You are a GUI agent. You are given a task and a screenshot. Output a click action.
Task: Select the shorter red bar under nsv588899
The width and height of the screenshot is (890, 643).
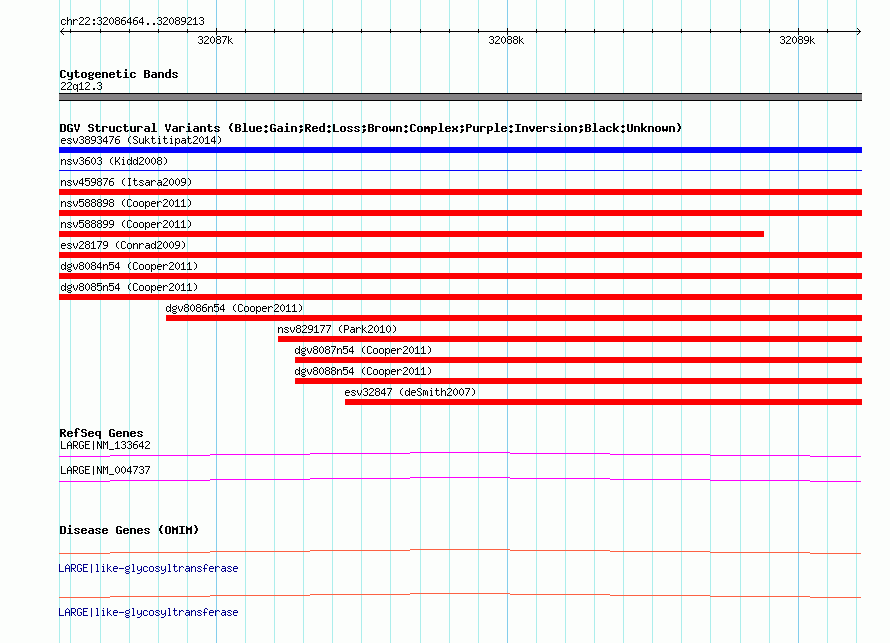[412, 234]
